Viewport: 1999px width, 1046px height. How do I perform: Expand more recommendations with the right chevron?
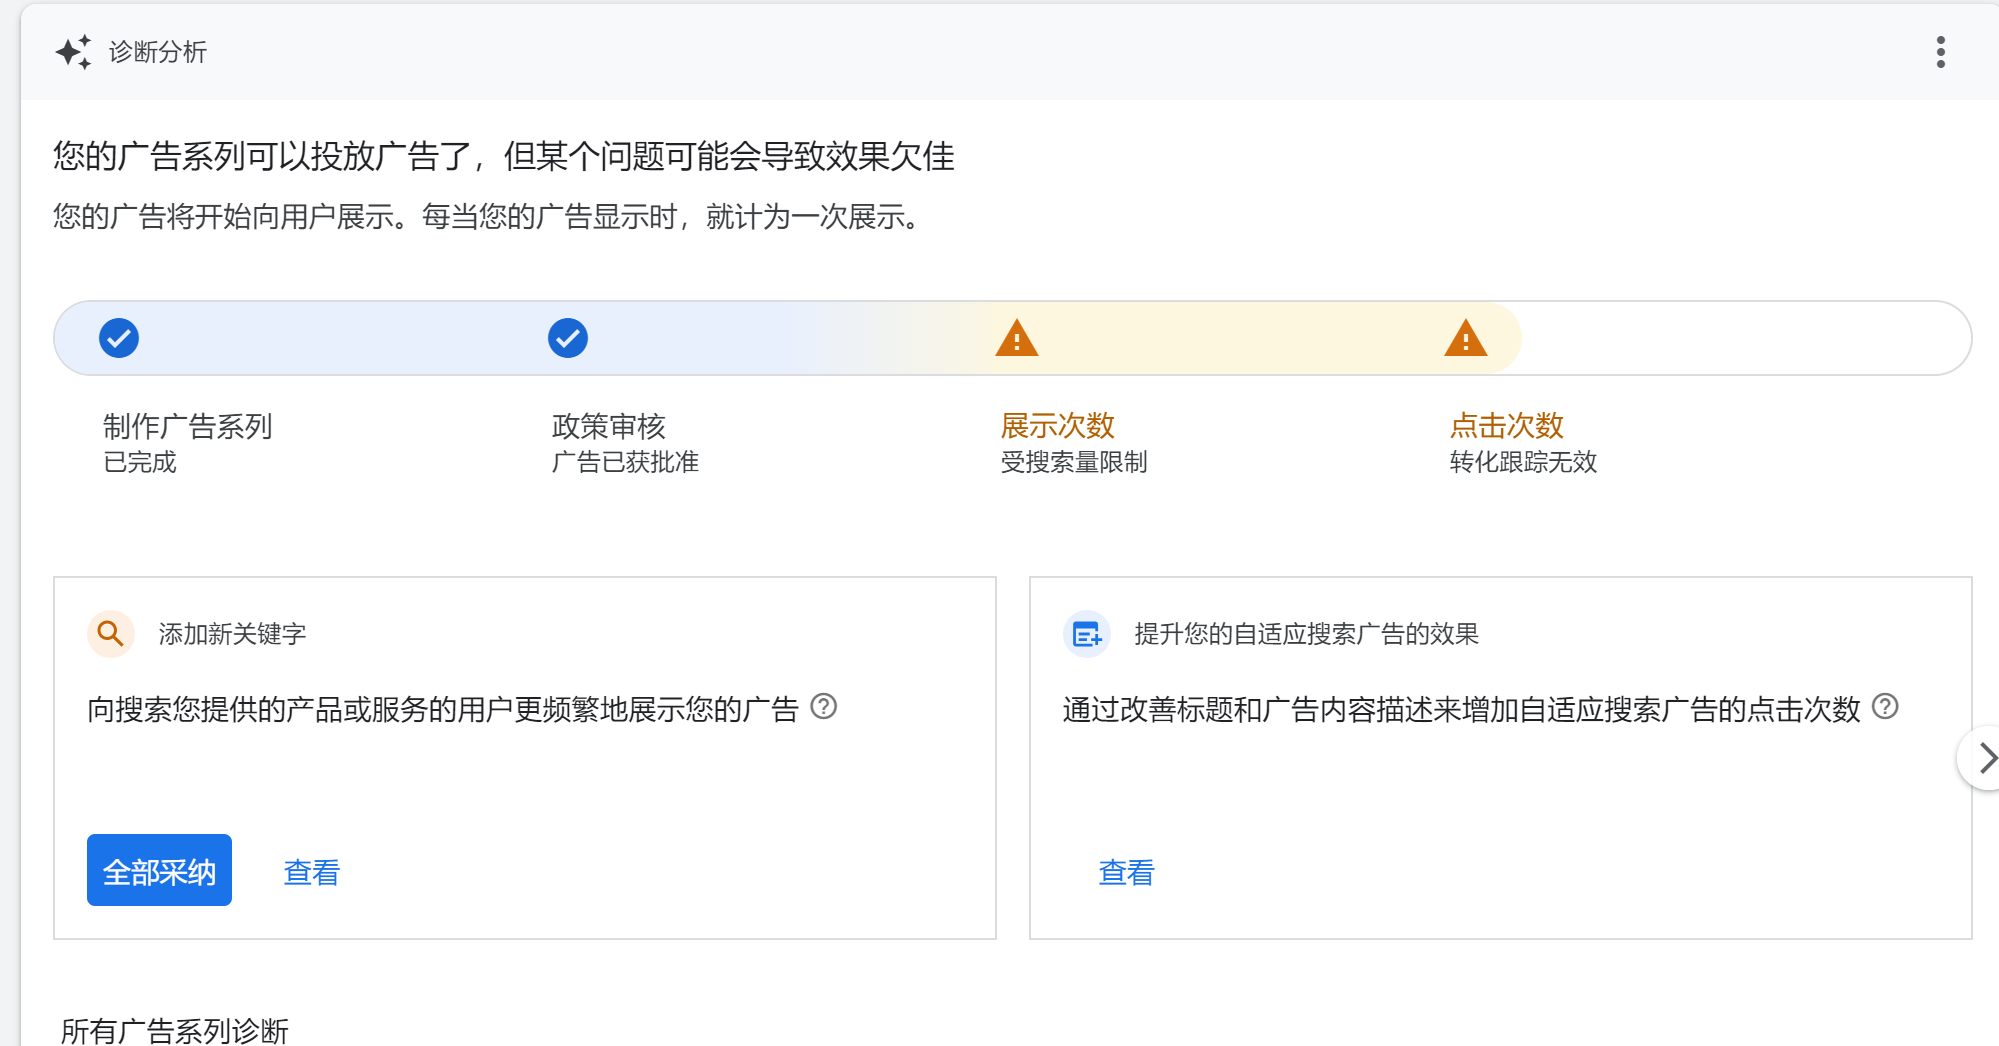(x=1985, y=758)
